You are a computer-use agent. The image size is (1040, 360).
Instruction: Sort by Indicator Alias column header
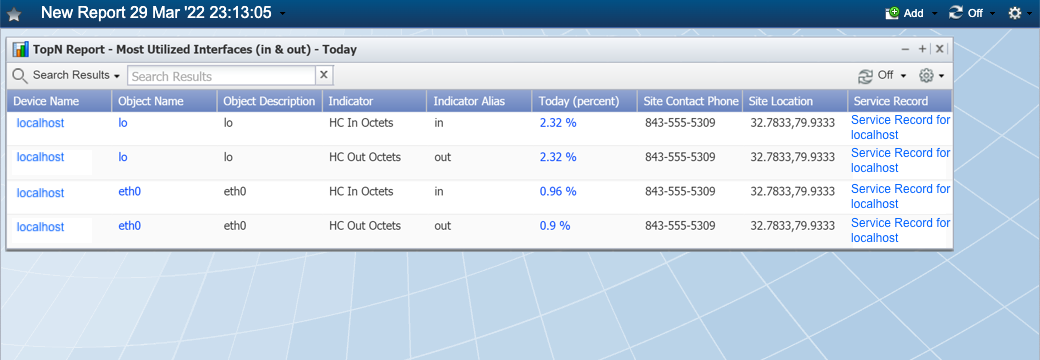[x=480, y=101]
